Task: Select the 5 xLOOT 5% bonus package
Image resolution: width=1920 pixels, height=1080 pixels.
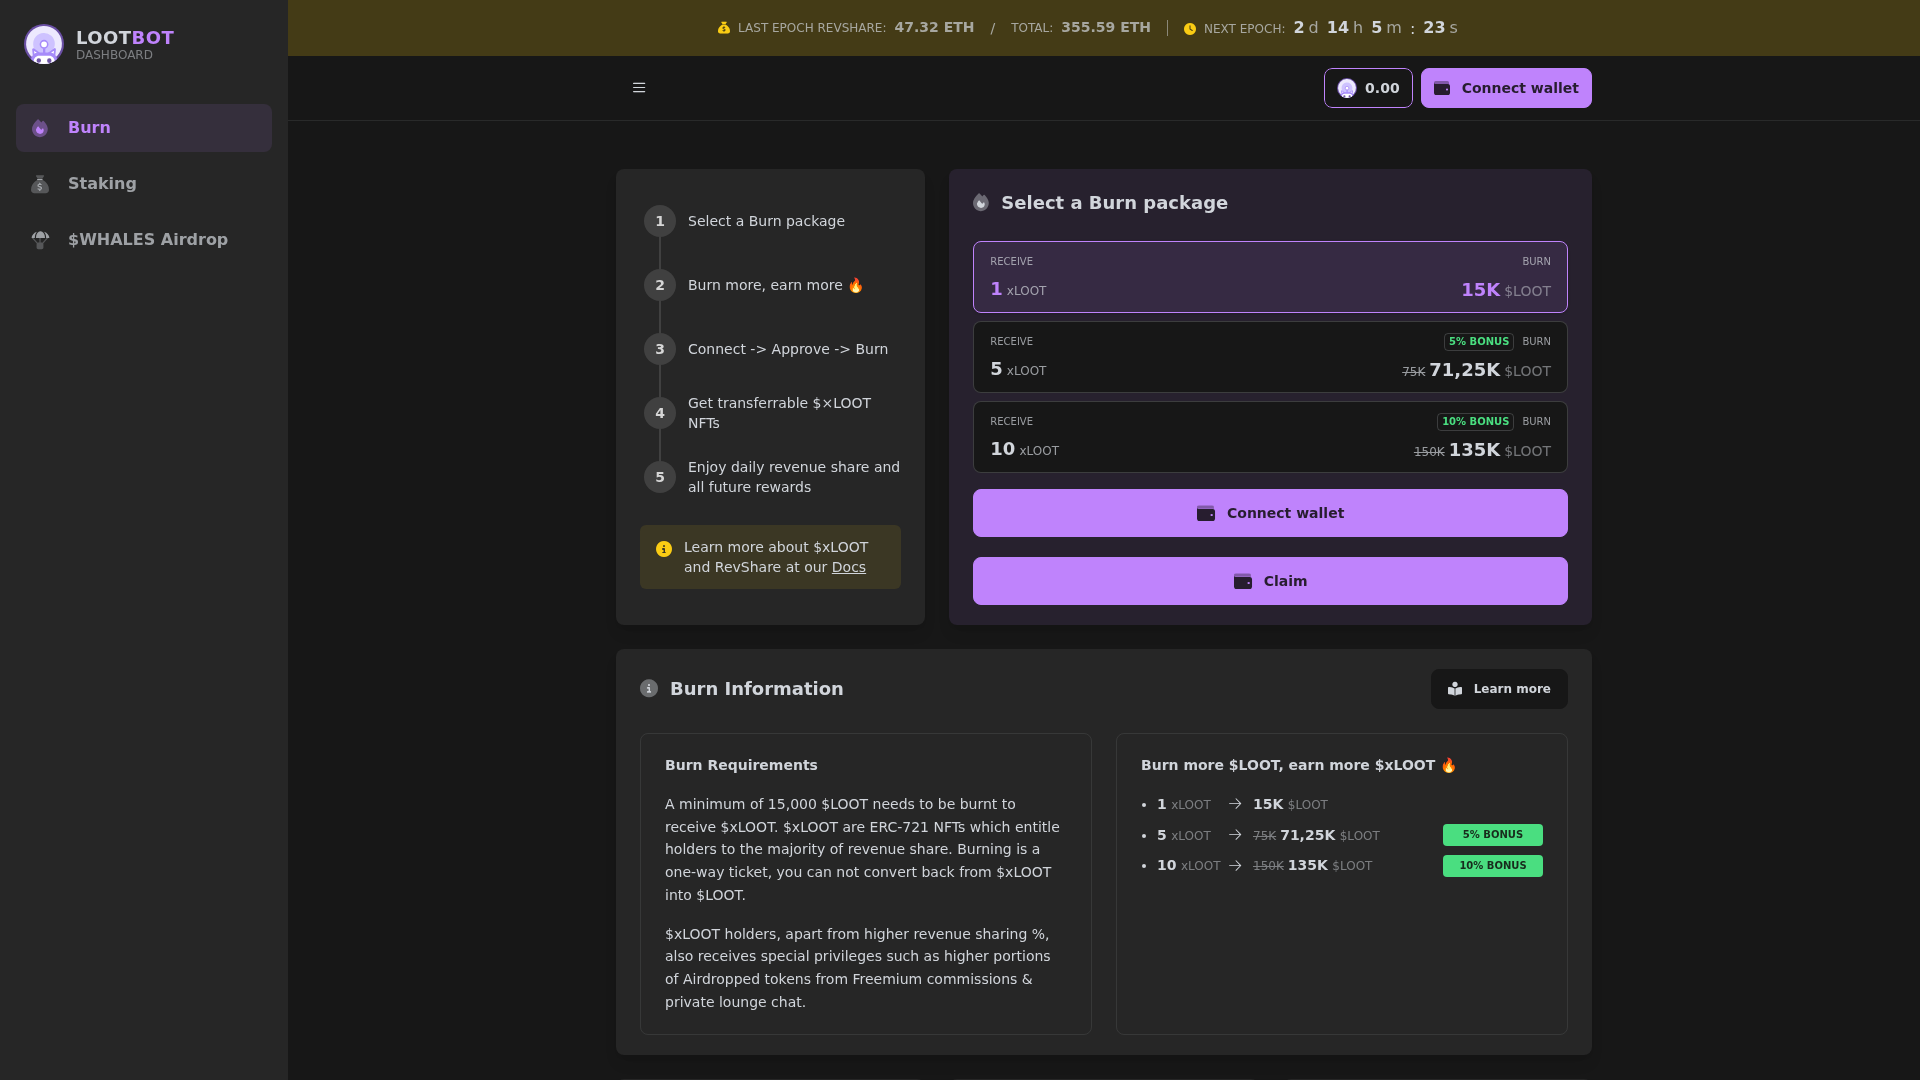Action: 1270,357
